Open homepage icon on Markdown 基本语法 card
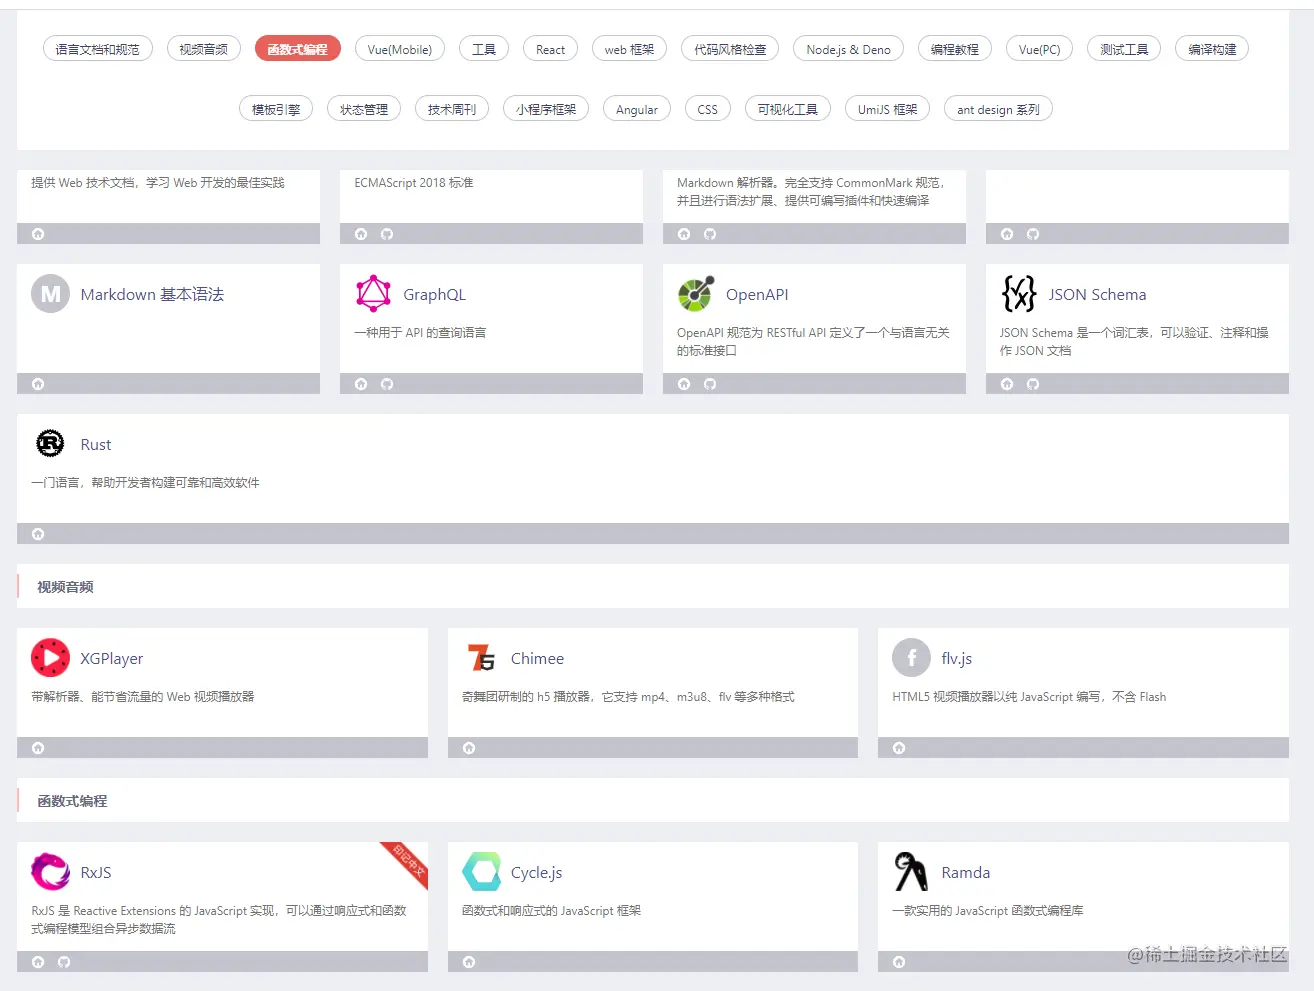Viewport: 1314px width, 991px height. [x=38, y=384]
